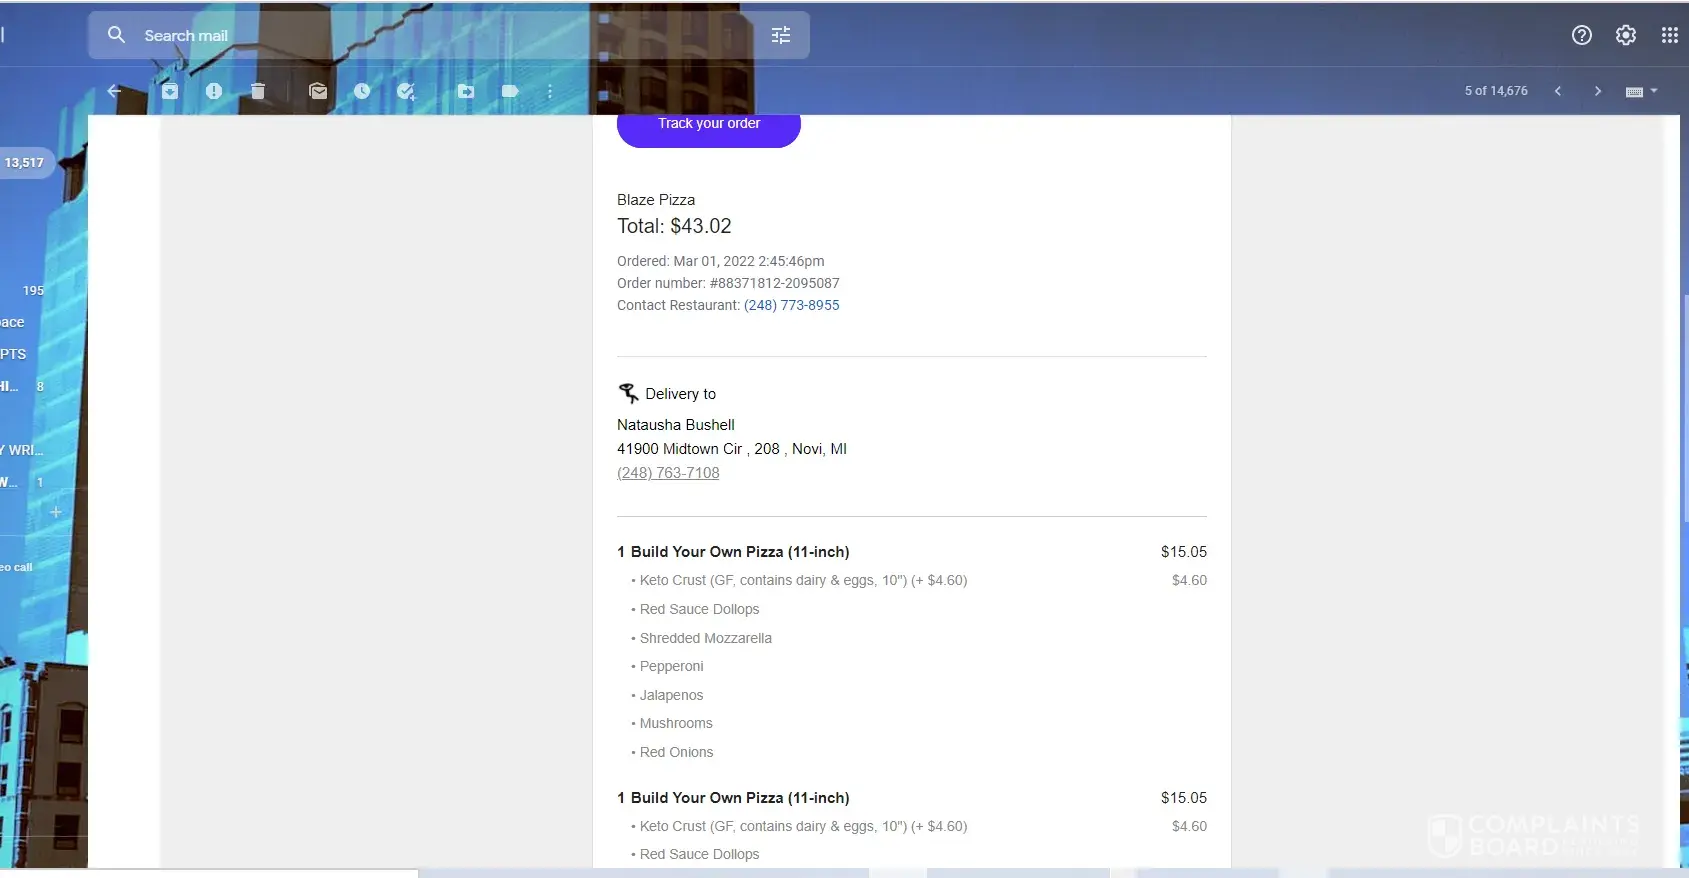Image resolution: width=1689 pixels, height=878 pixels.
Task: Click the Track your order button
Action: coord(709,126)
